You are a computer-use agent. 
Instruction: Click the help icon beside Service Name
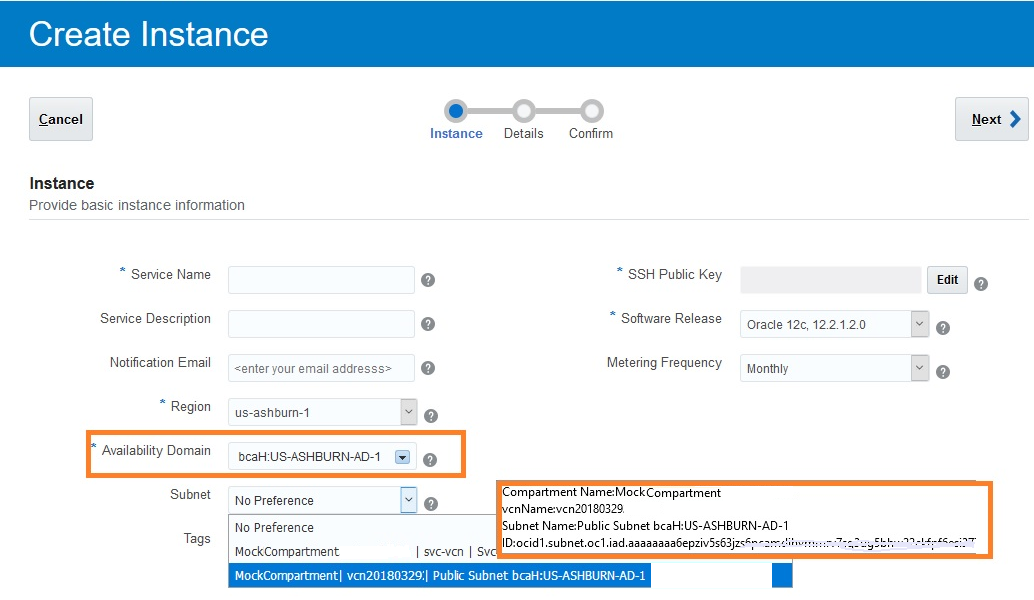pos(428,280)
